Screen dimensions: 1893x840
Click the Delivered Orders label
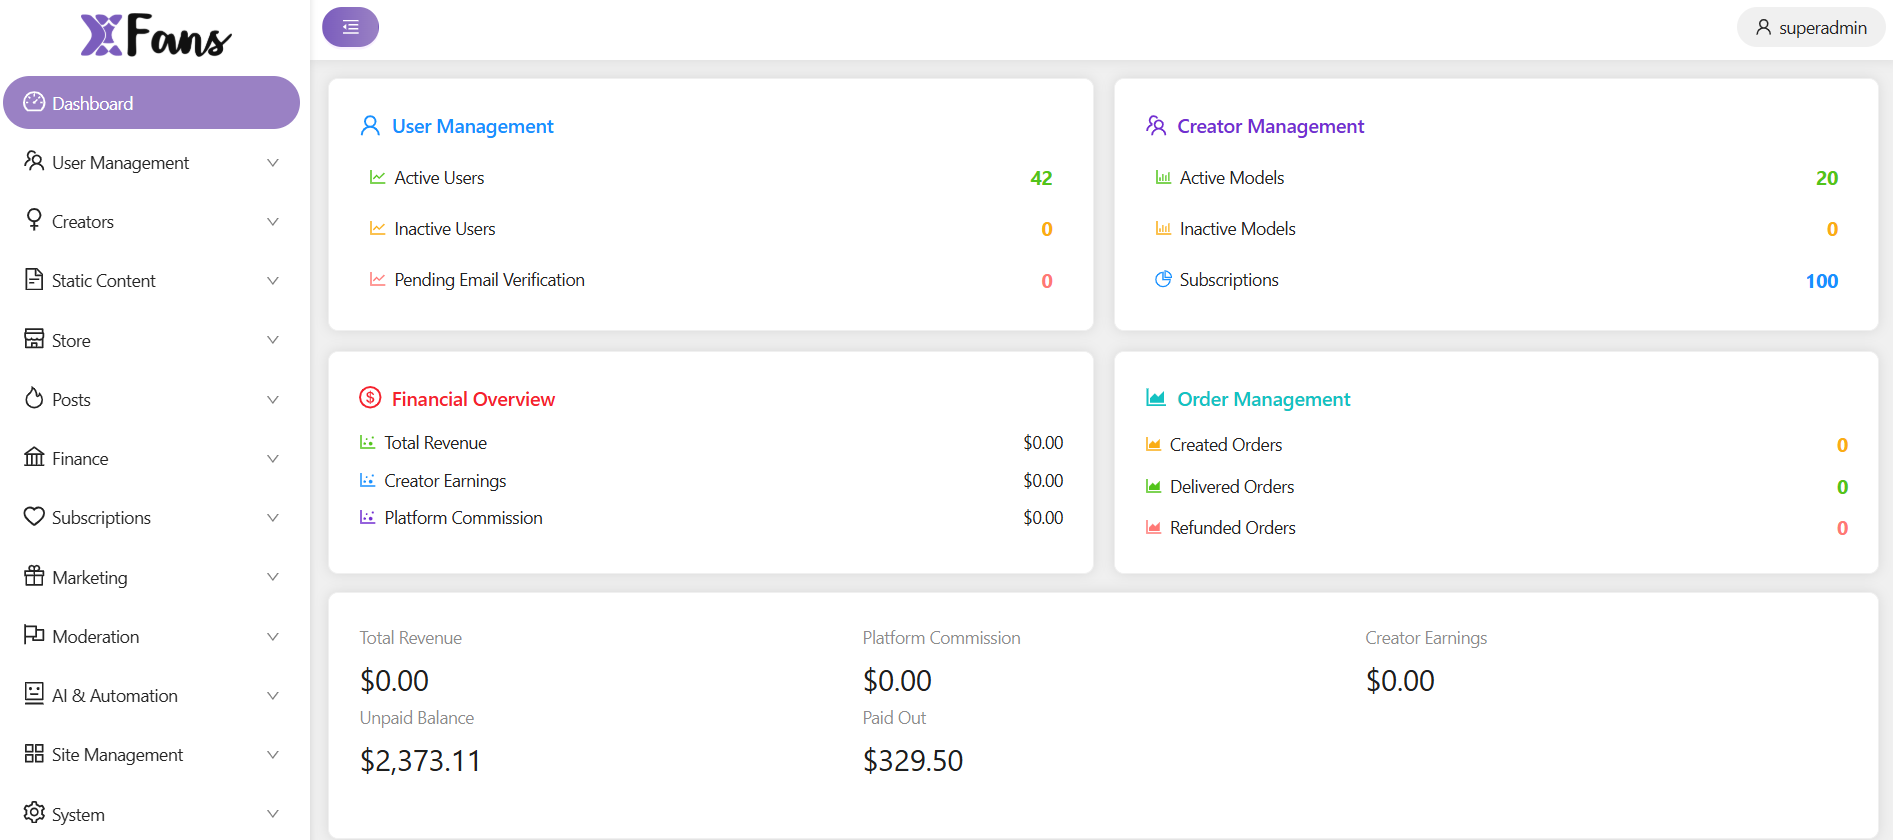click(x=1232, y=487)
